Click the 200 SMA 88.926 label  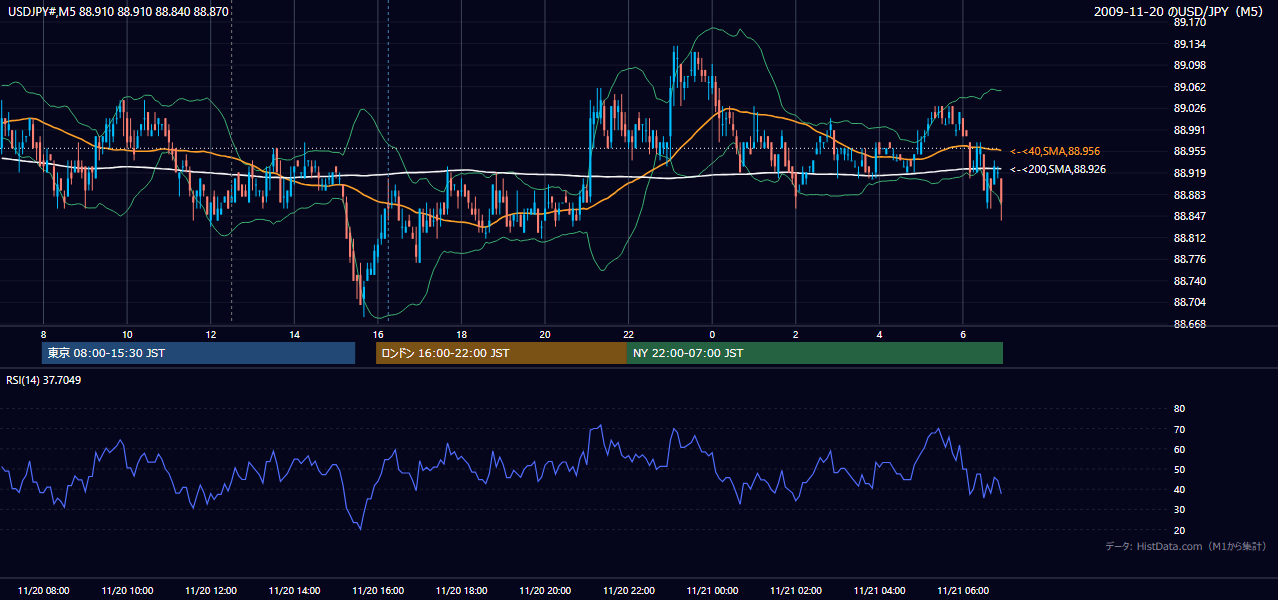(x=1058, y=169)
